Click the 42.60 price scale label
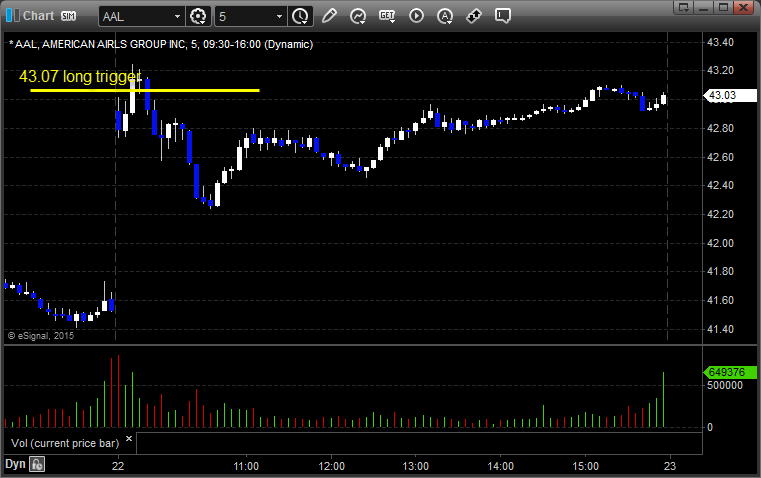Screen dimensions: 761x478 pyautogui.click(x=720, y=157)
